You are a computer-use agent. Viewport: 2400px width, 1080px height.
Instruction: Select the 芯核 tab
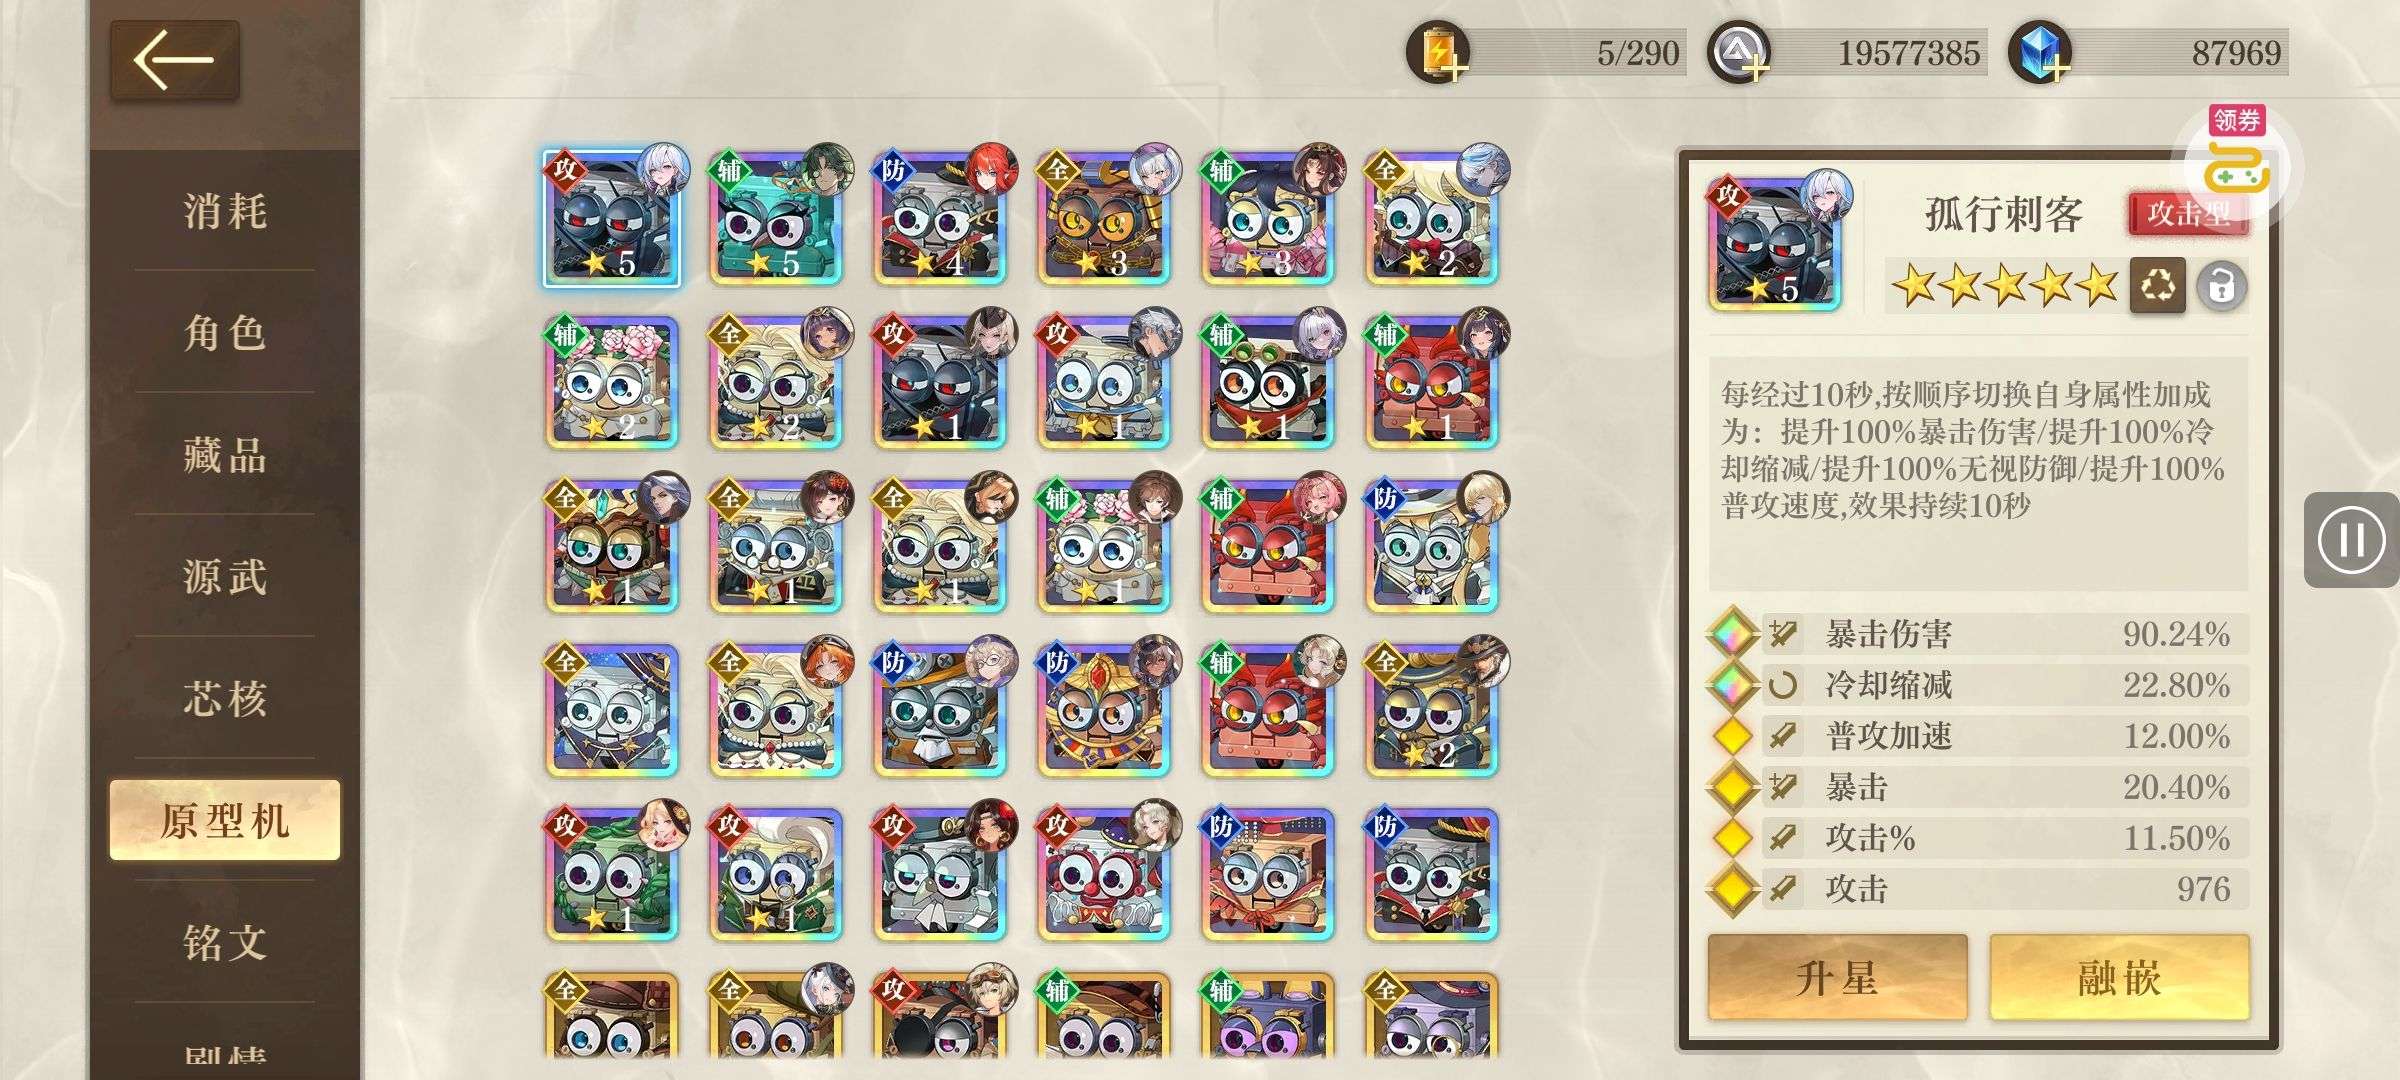225,699
